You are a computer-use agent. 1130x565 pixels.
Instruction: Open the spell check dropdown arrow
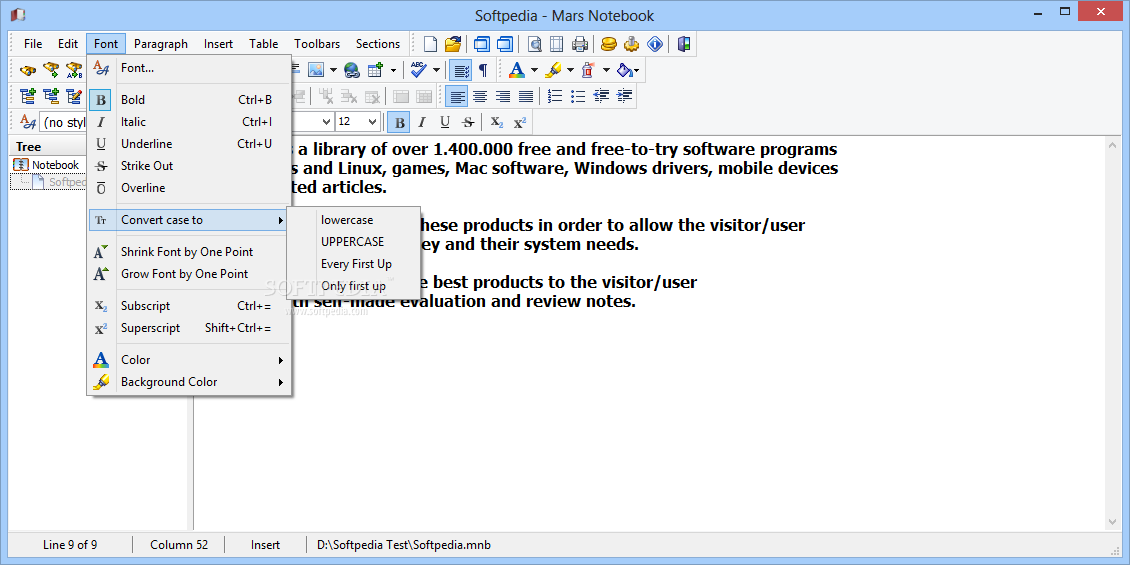point(436,70)
